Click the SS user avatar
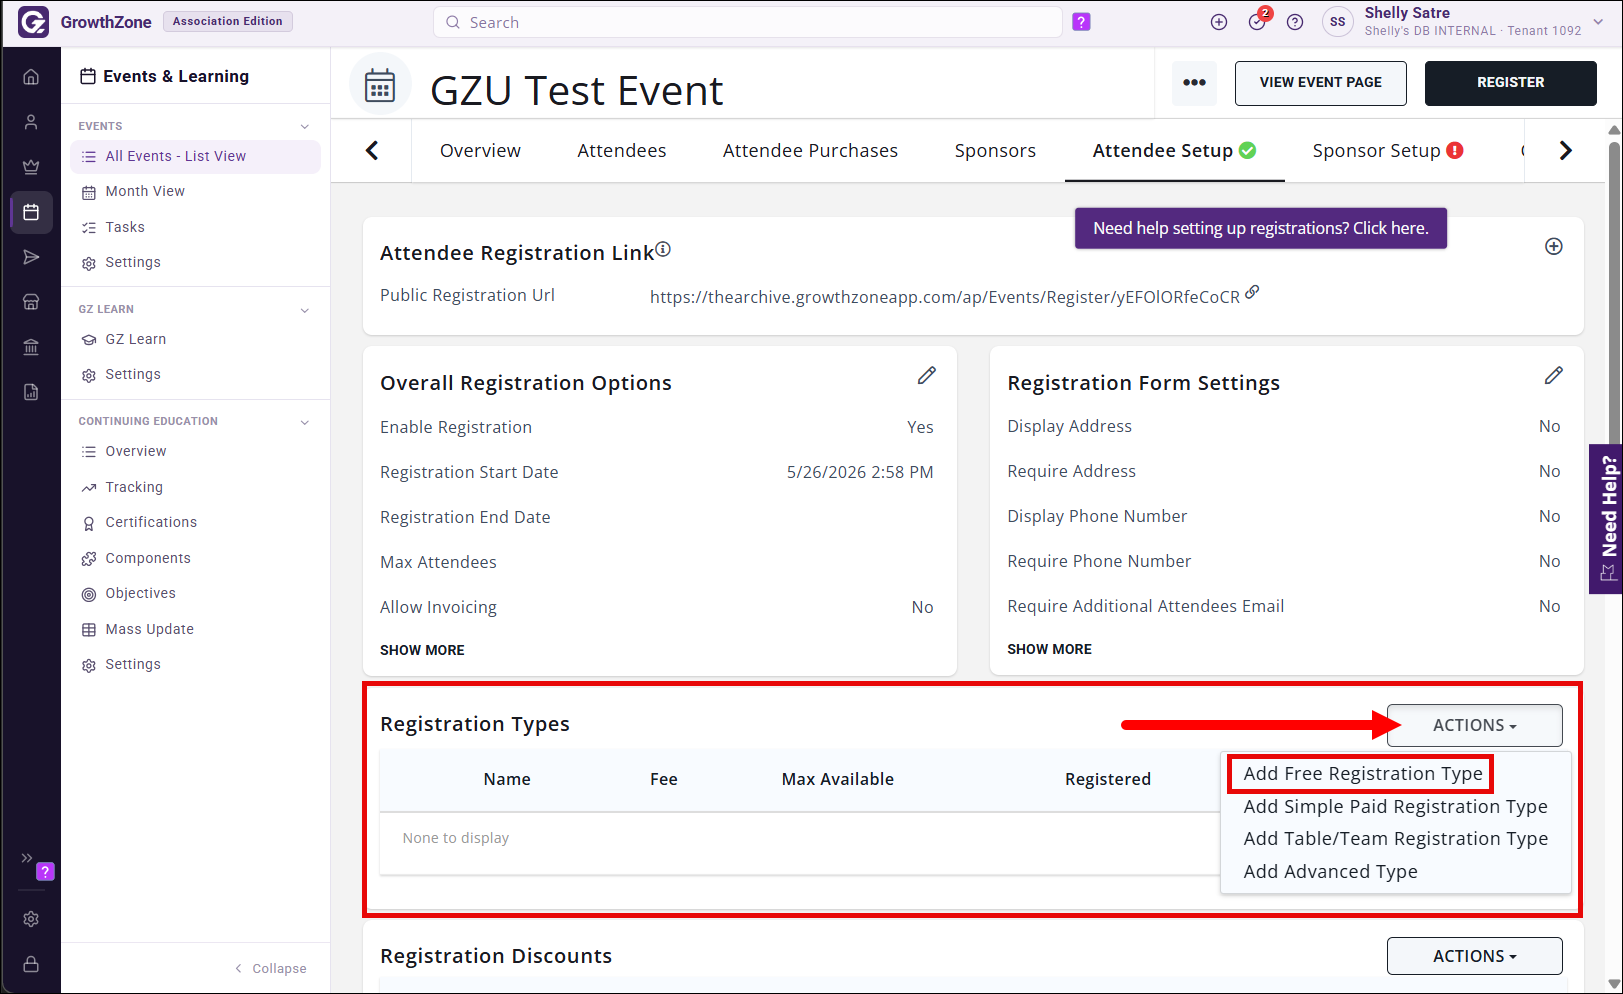The width and height of the screenshot is (1623, 994). [1338, 22]
